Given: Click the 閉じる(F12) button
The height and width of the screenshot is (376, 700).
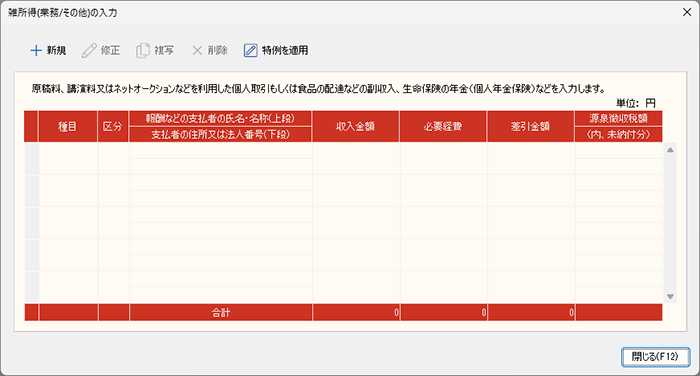Looking at the screenshot, I should 655,357.
